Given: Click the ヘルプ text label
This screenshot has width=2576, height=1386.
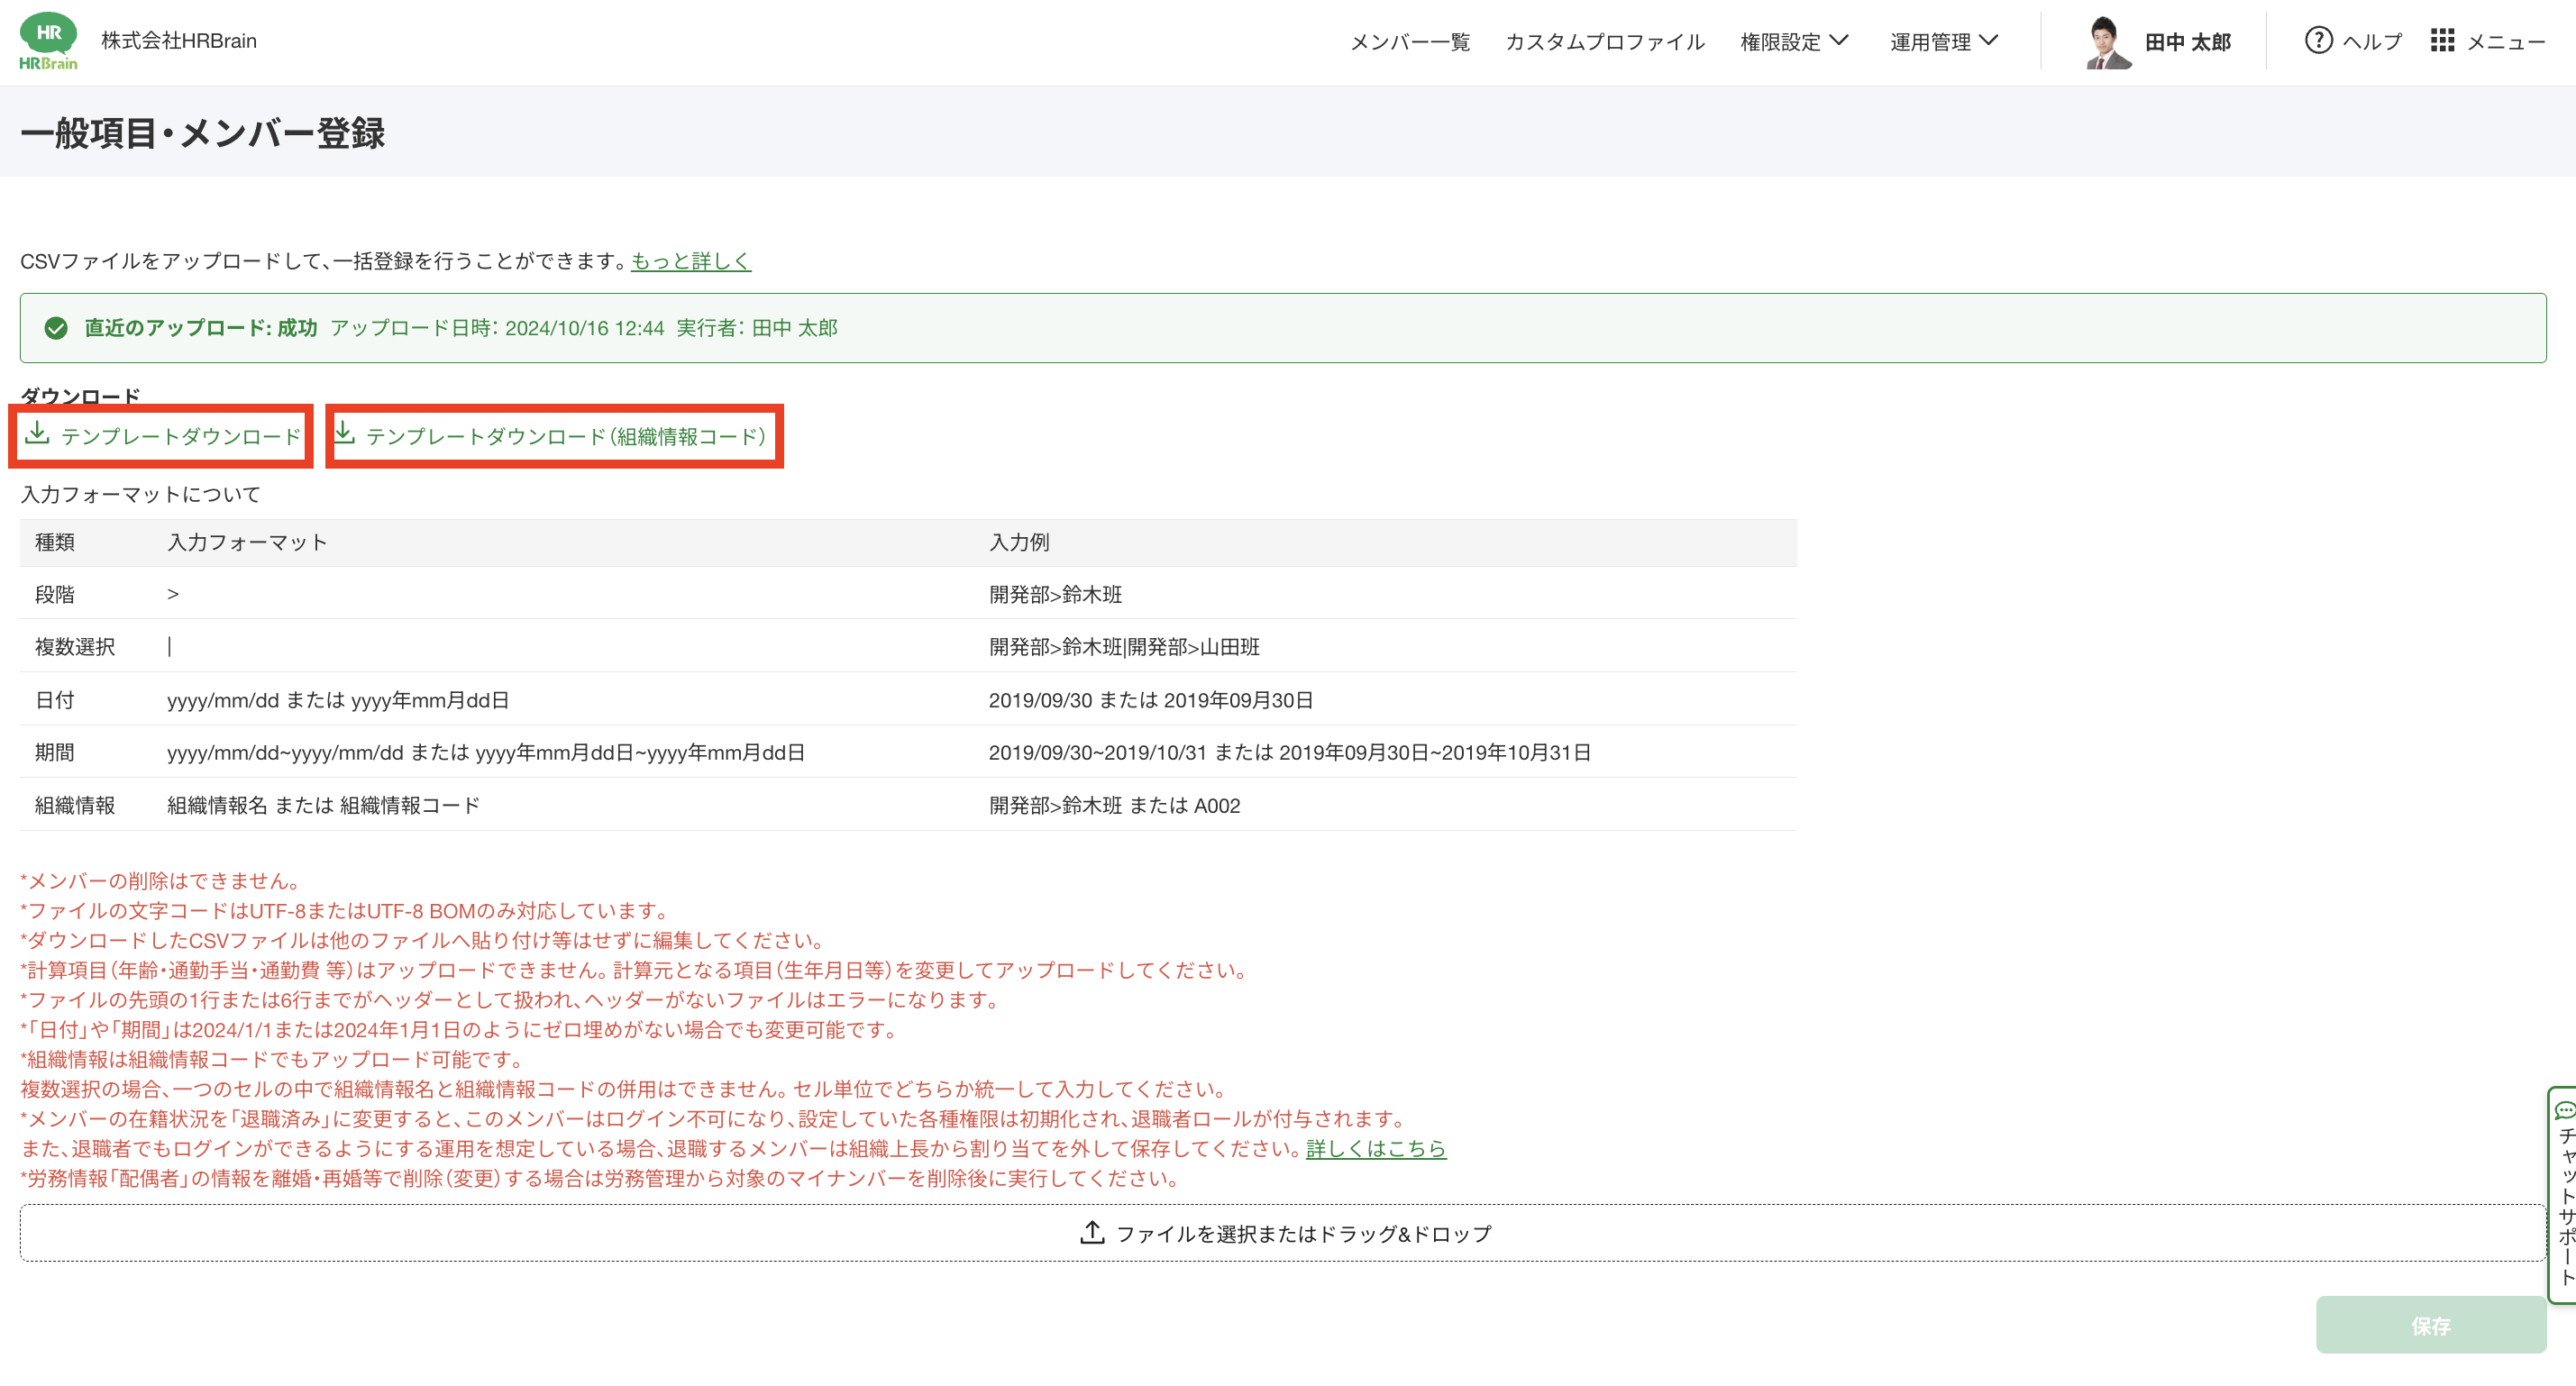Looking at the screenshot, I should (x=2372, y=42).
